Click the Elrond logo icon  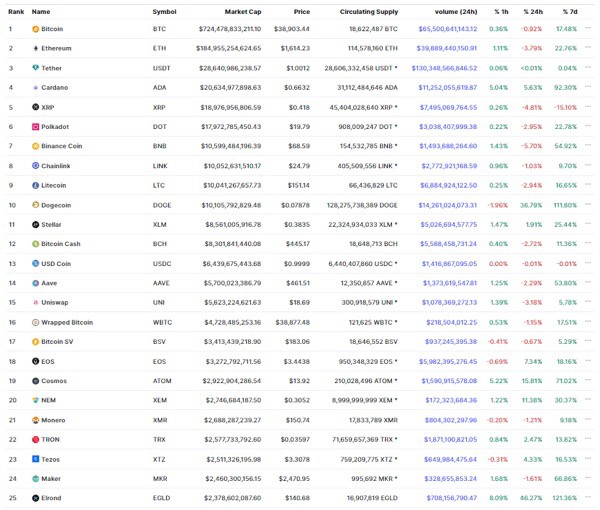click(x=36, y=498)
